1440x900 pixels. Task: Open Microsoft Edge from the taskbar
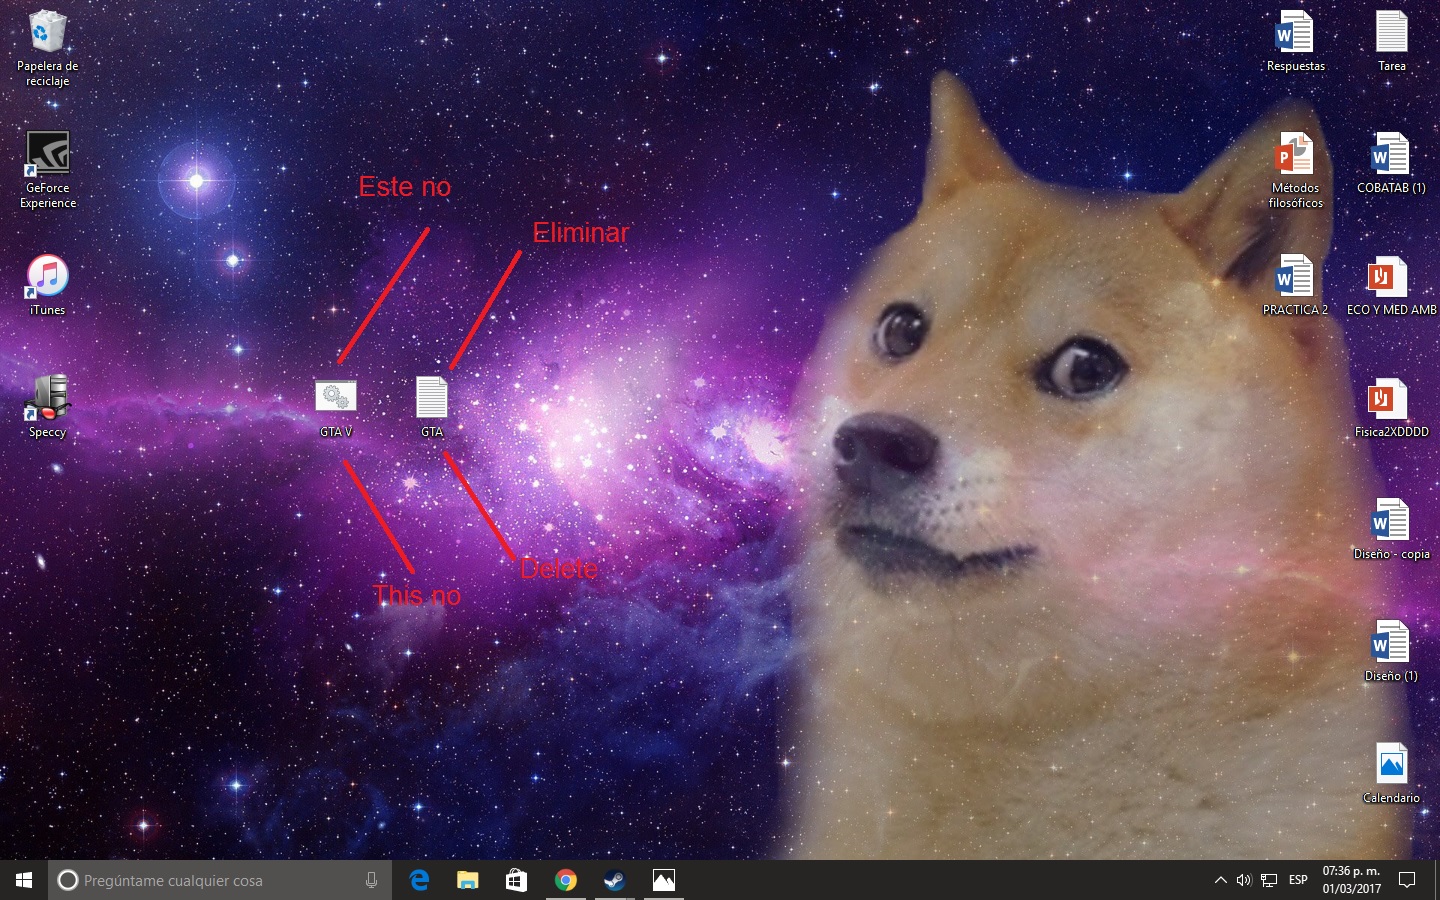(x=419, y=880)
